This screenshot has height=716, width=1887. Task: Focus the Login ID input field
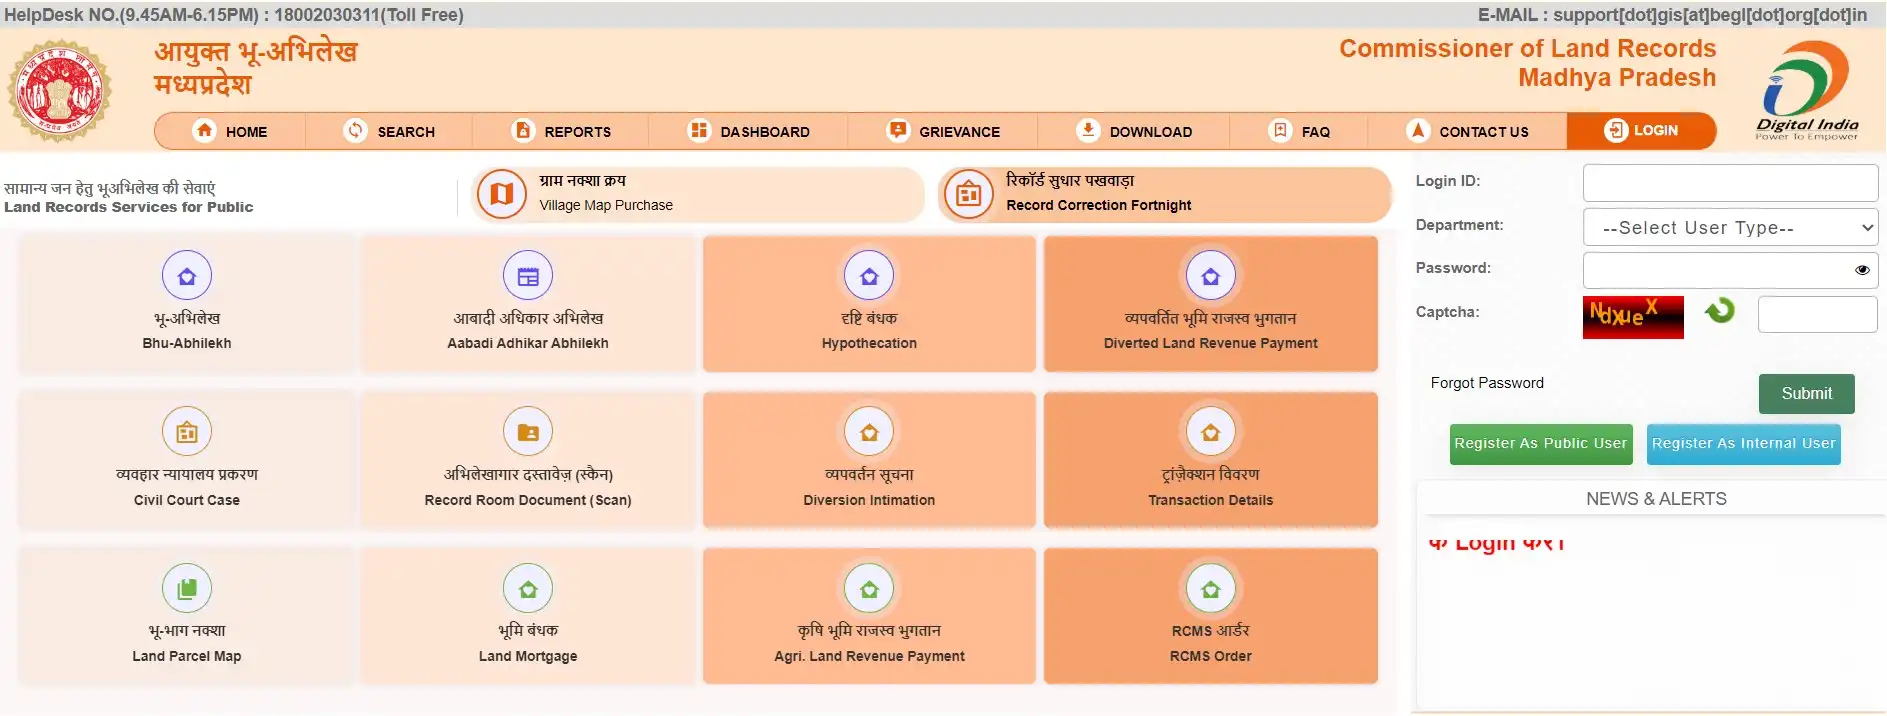point(1730,183)
